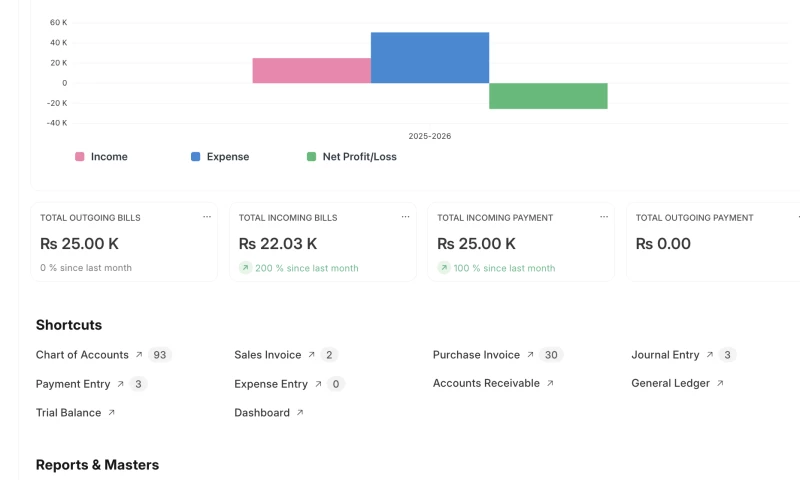The image size is (800, 480).
Task: Open the Journal Entry shortcut
Action: pos(665,355)
